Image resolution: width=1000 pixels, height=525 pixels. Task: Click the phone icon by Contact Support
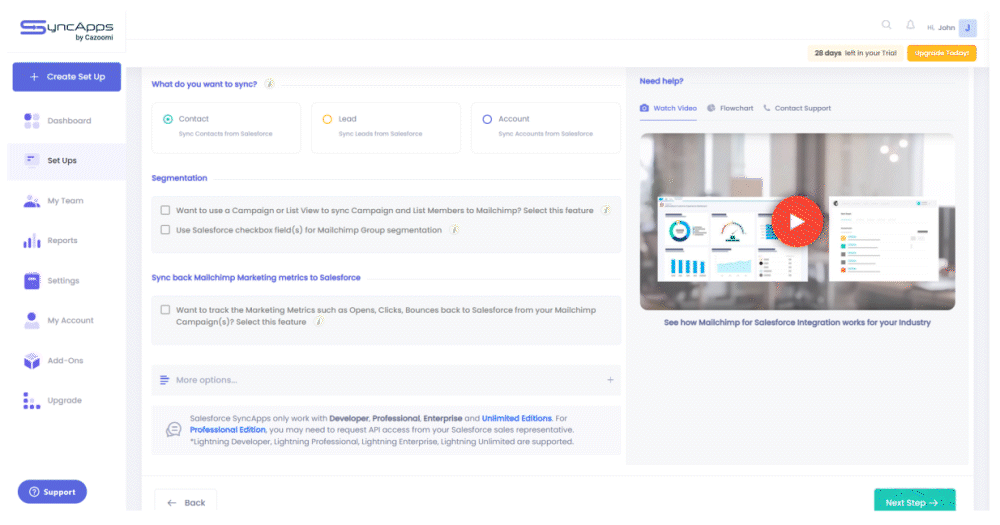767,108
